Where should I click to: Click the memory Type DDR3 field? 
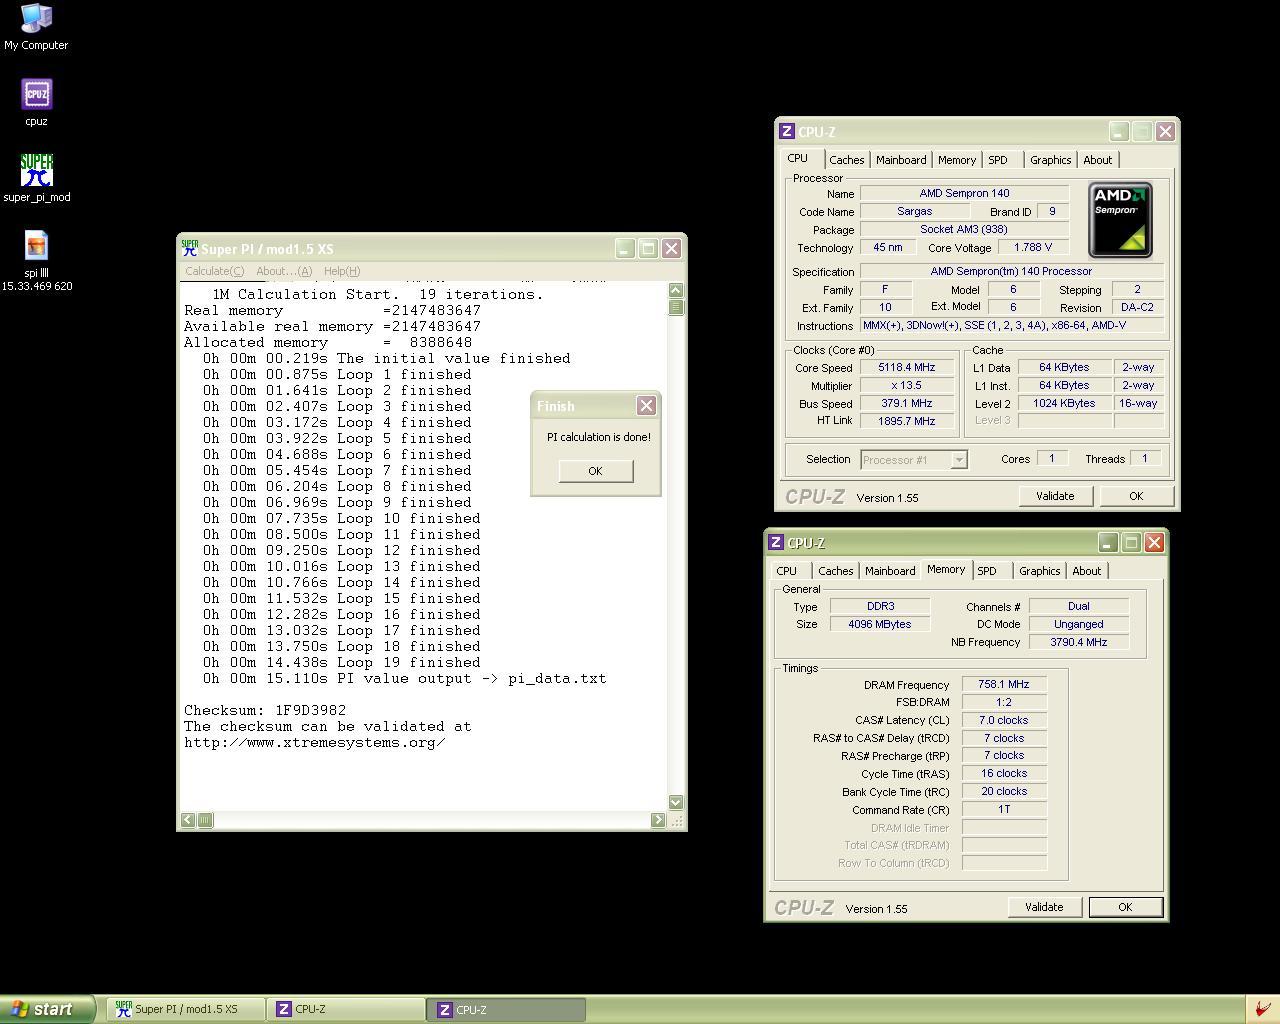point(881,606)
